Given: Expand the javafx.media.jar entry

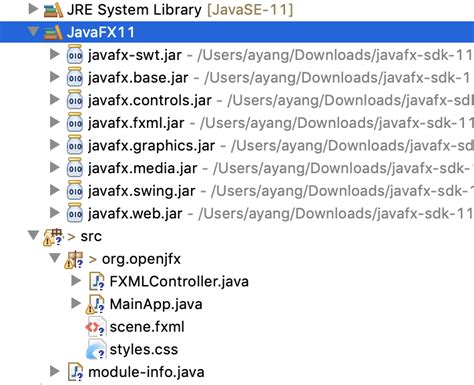Looking at the screenshot, I should click(x=54, y=168).
